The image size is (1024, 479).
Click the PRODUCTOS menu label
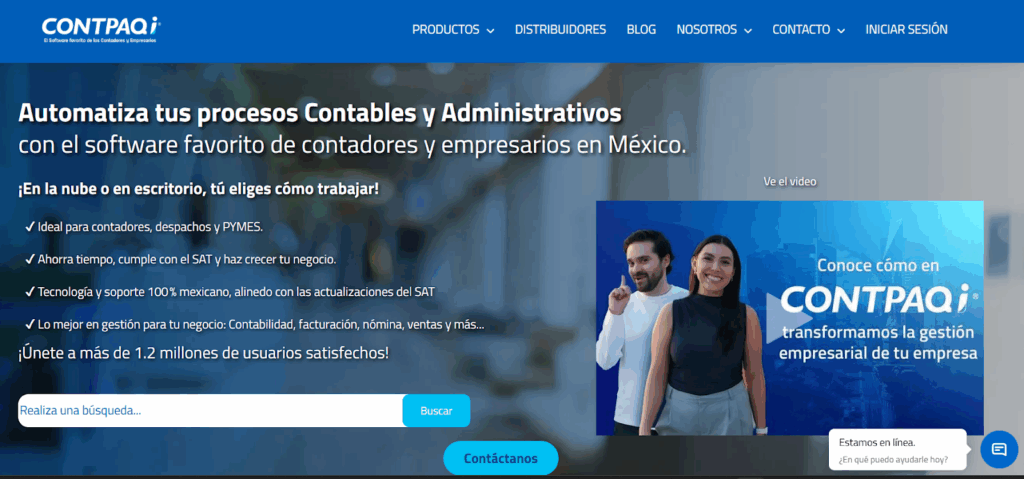(x=446, y=29)
